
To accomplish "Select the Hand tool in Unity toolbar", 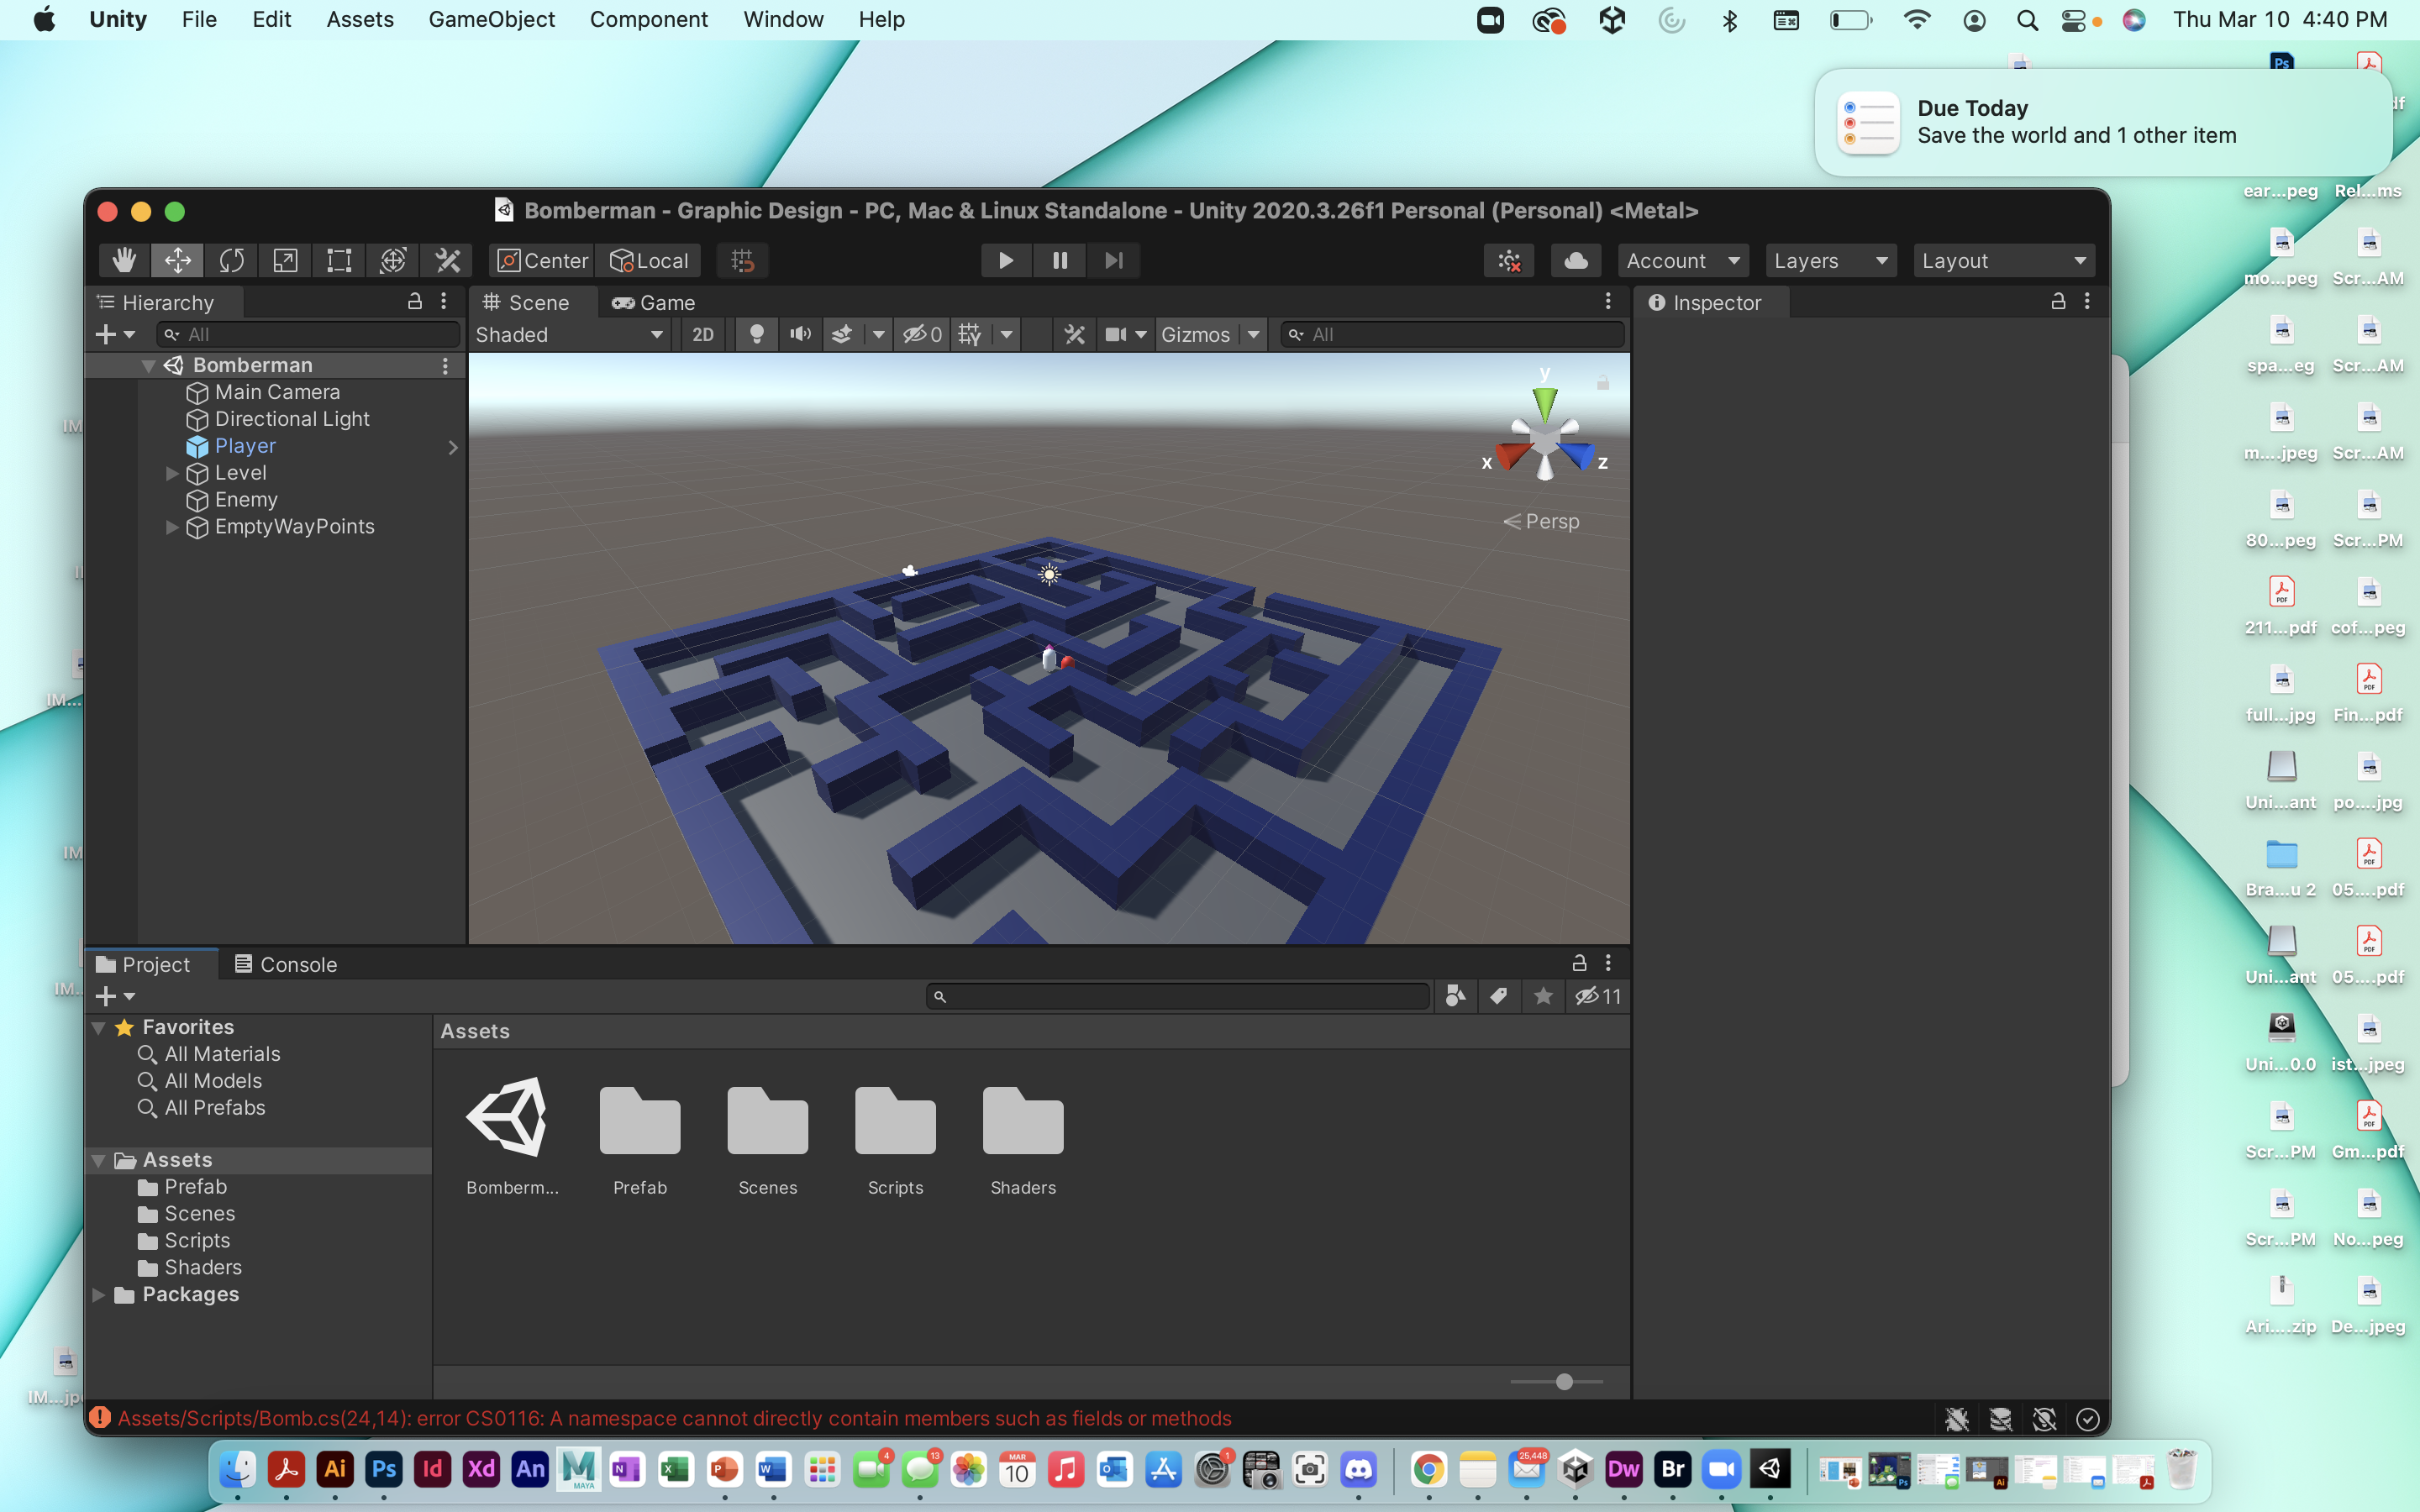I will (x=124, y=261).
